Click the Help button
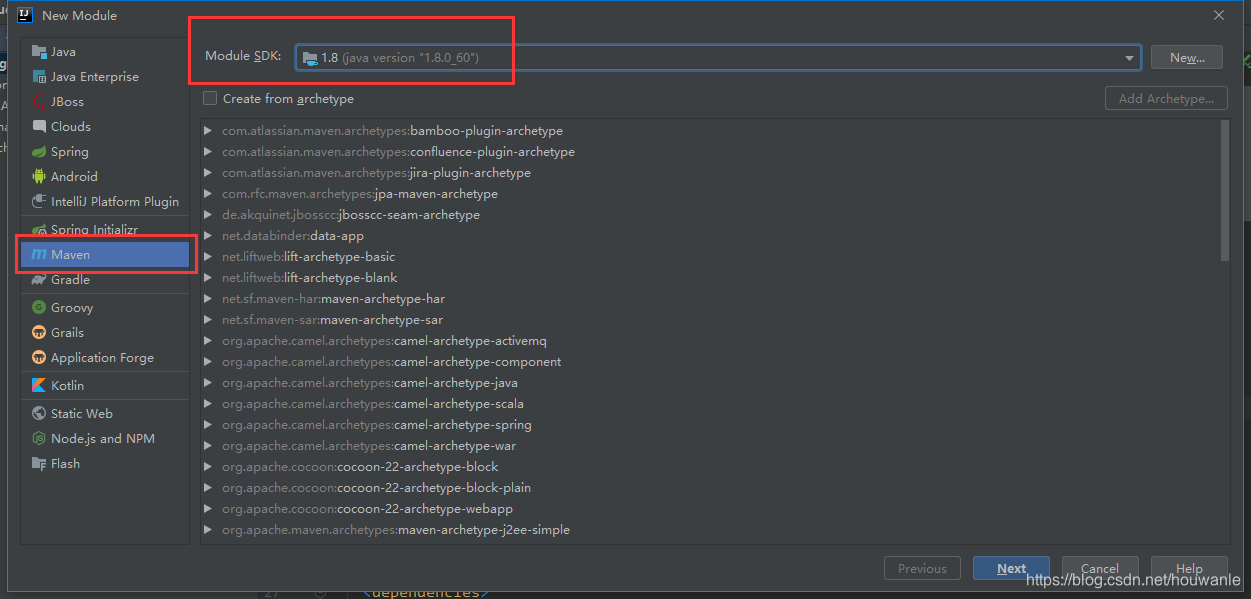The height and width of the screenshot is (599, 1251). [1189, 568]
